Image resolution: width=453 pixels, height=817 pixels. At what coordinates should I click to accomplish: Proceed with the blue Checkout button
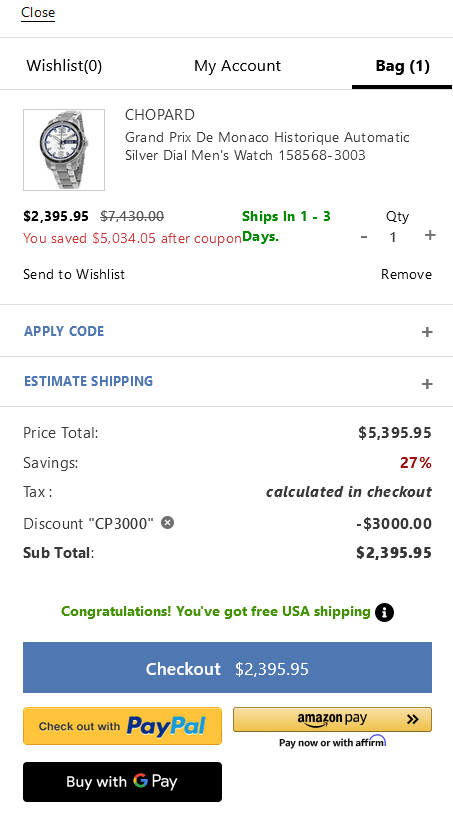(x=227, y=667)
